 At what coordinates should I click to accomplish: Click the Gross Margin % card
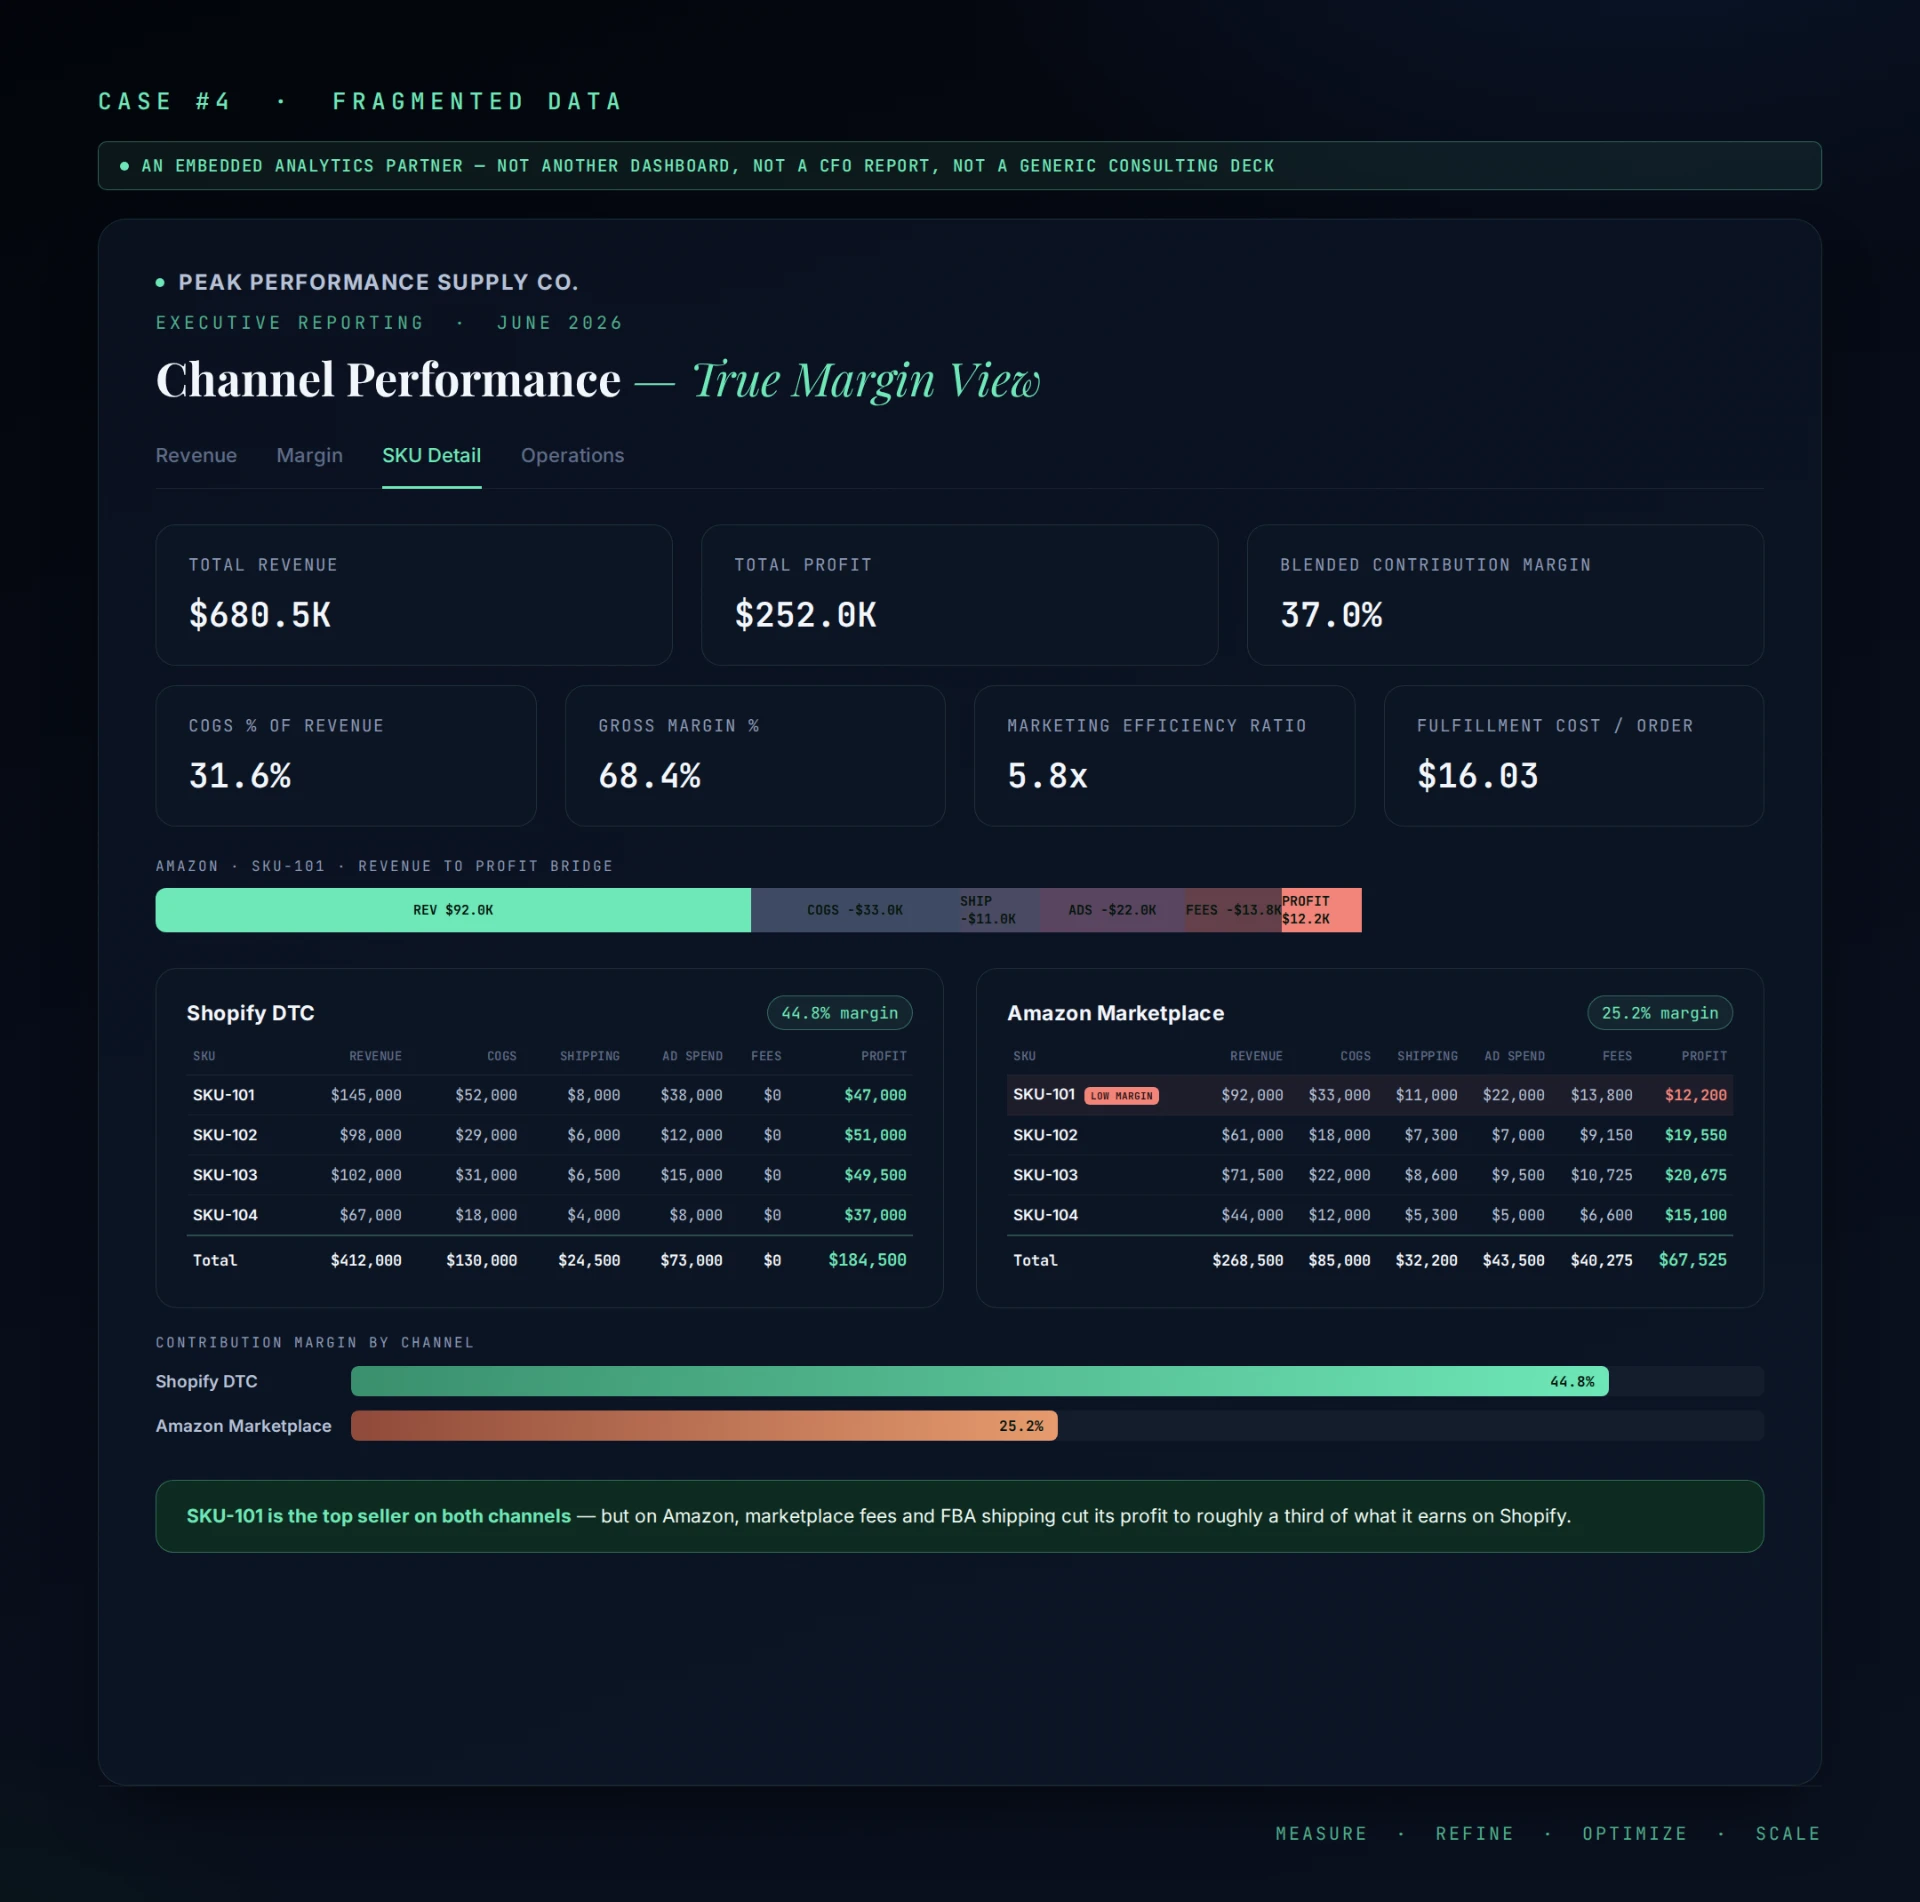(x=755, y=756)
